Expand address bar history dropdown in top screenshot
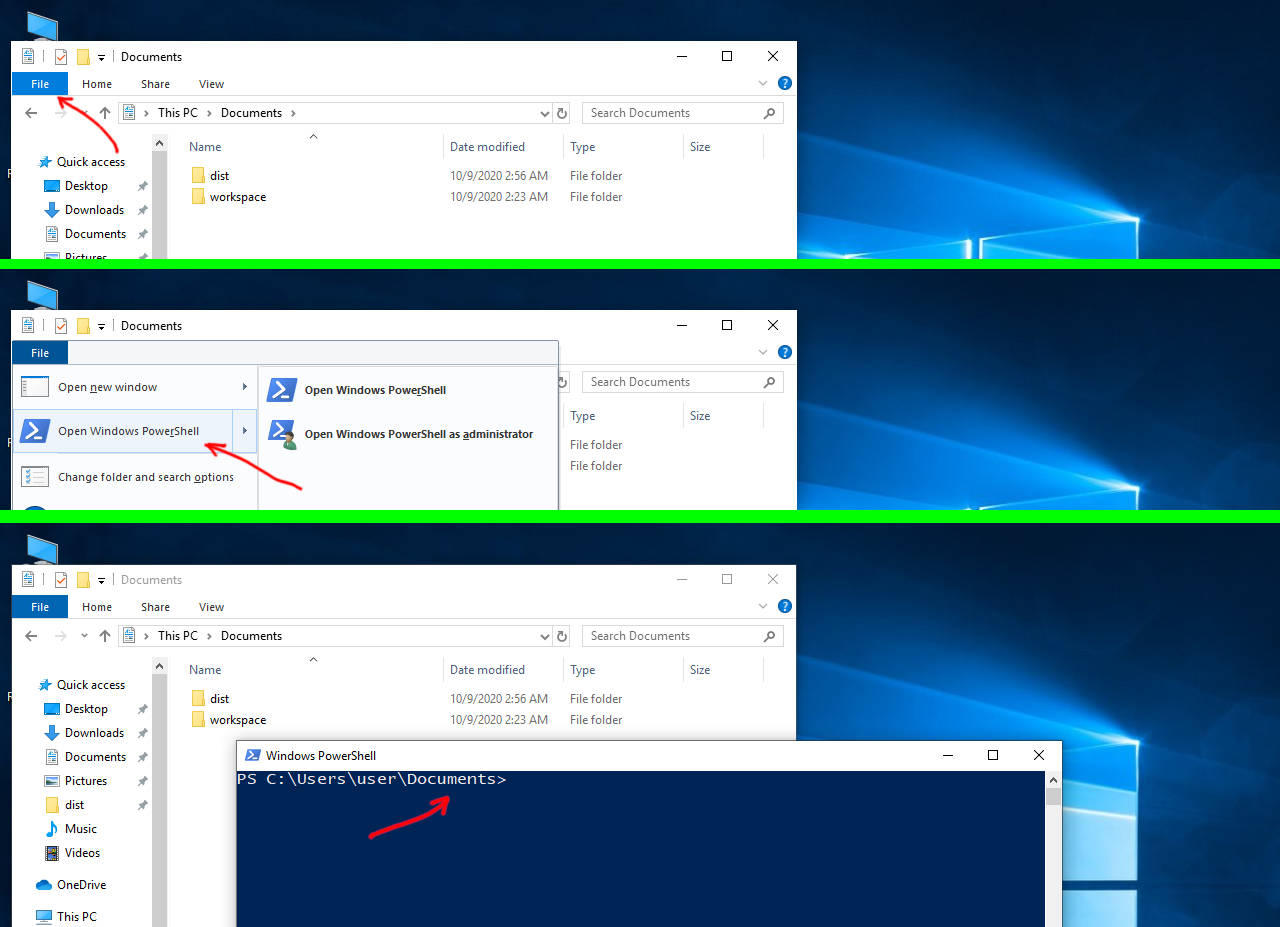 click(x=544, y=113)
